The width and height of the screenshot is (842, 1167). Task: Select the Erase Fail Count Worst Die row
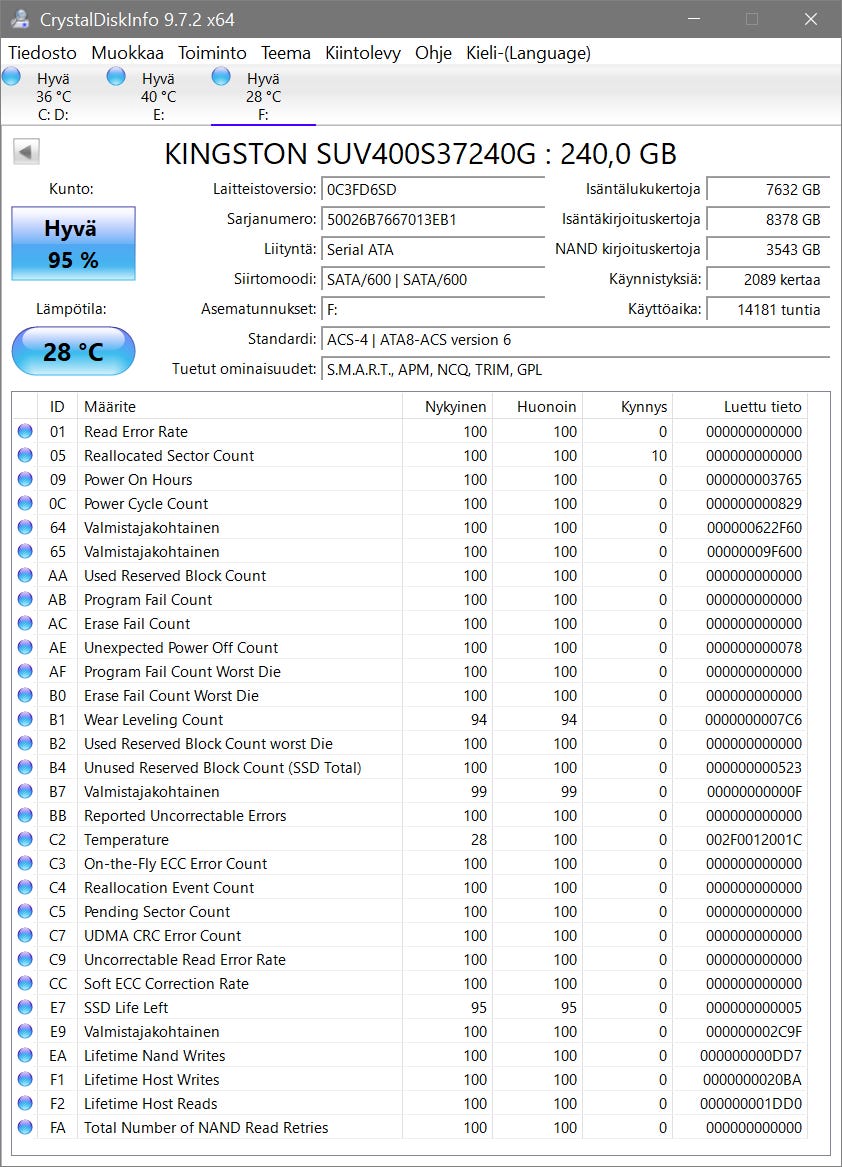tap(410, 695)
